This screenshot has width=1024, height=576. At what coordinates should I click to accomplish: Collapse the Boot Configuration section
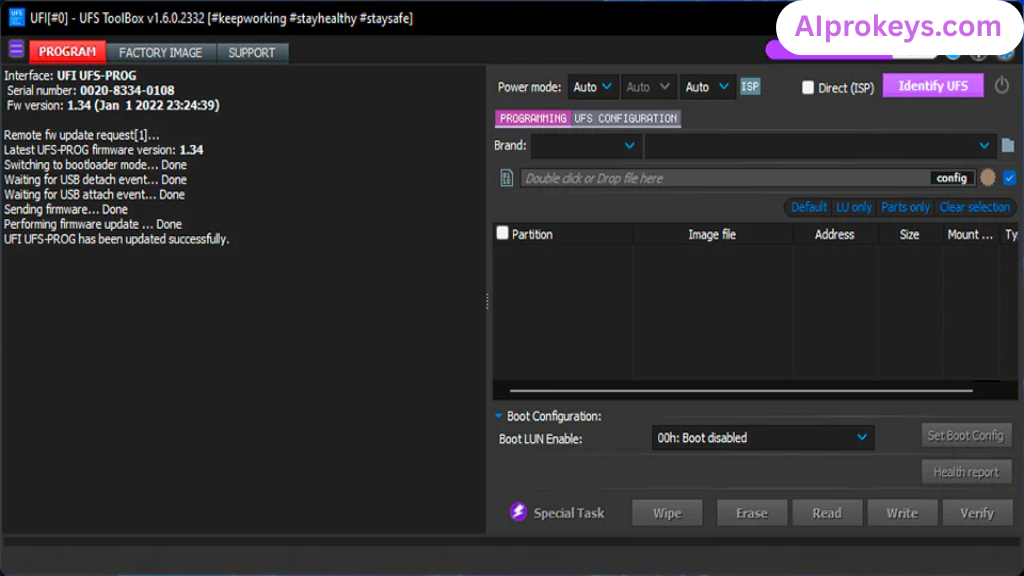[498, 416]
